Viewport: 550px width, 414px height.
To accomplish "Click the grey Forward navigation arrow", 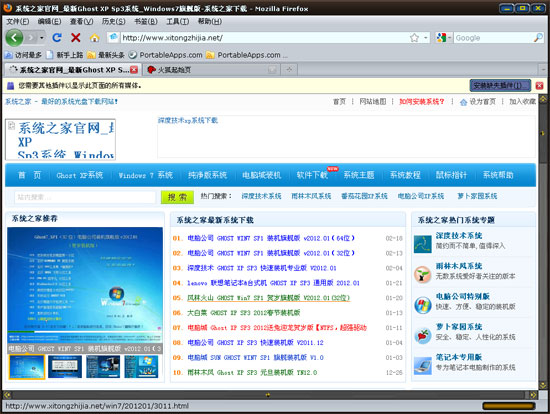I will (31, 37).
